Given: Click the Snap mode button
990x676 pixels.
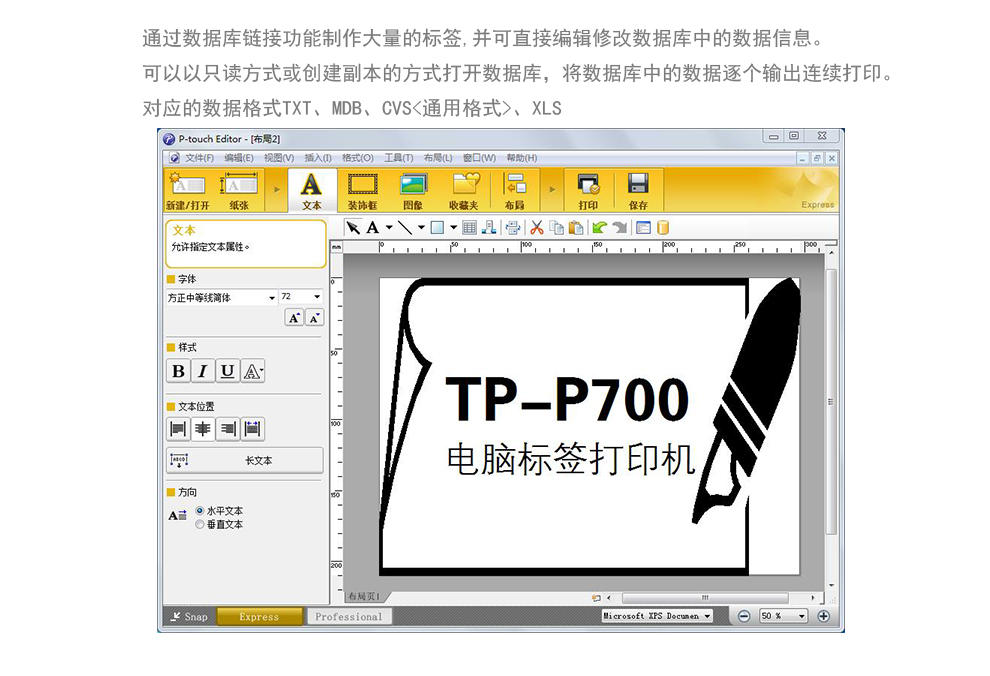Looking at the screenshot, I should (188, 617).
